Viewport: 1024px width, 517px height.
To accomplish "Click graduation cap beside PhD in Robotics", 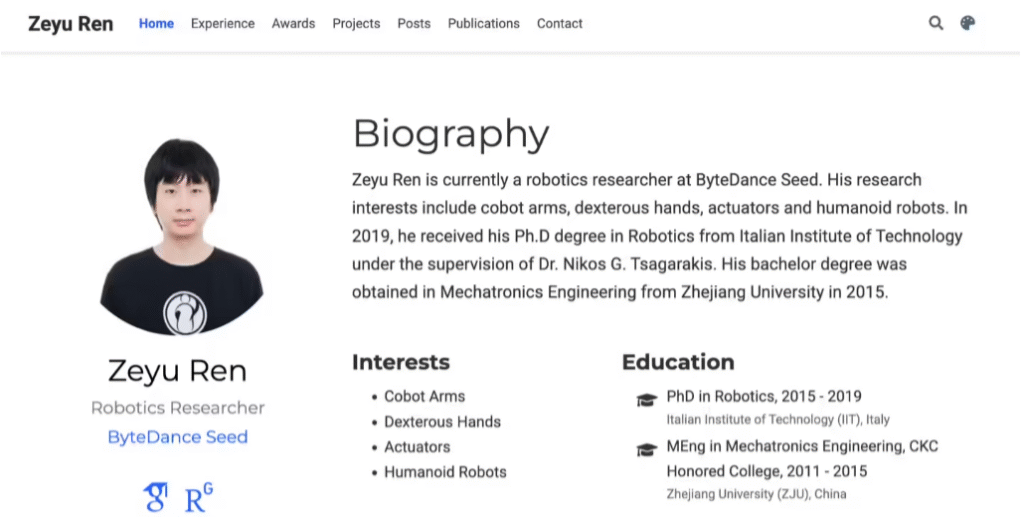I will 646,401.
